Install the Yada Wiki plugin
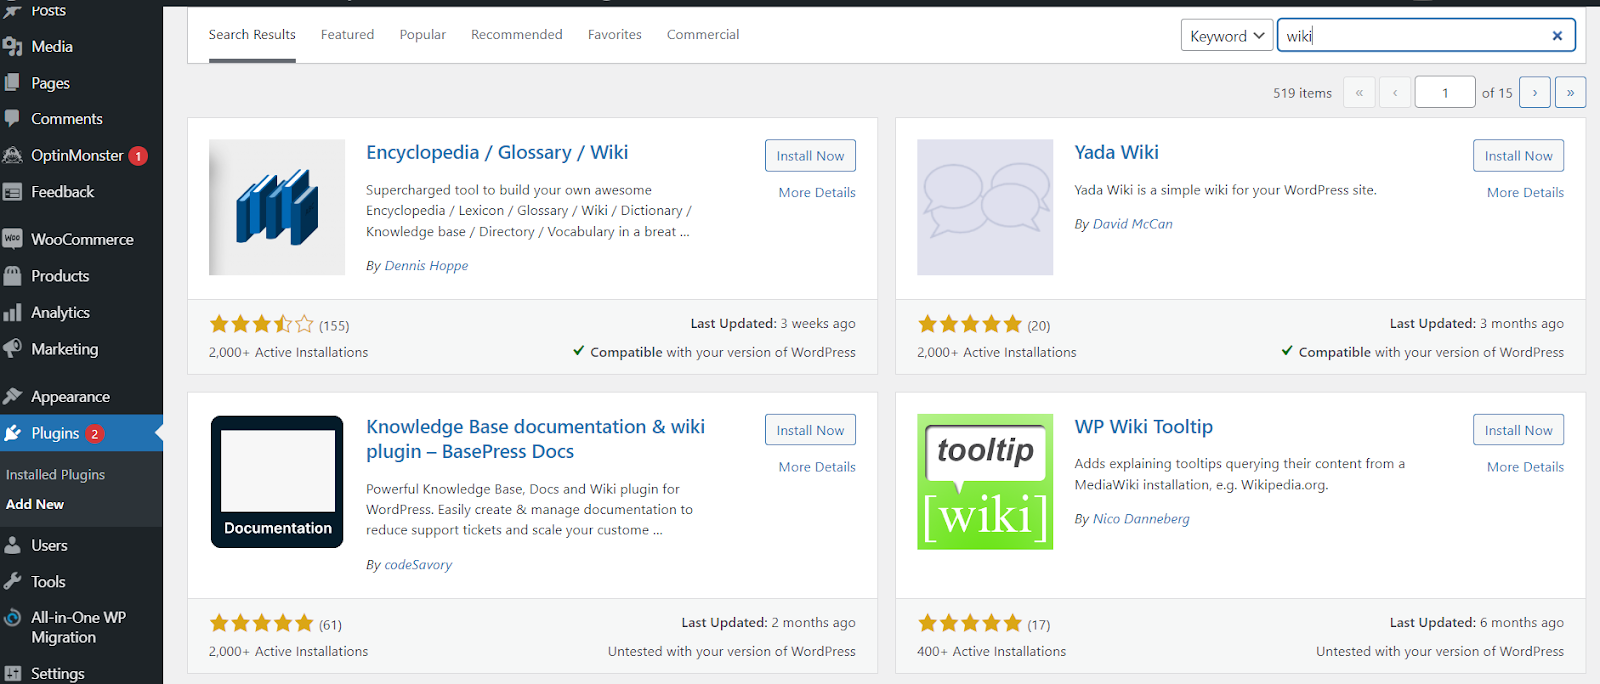Screen dimensions: 1600x684 coord(1518,155)
